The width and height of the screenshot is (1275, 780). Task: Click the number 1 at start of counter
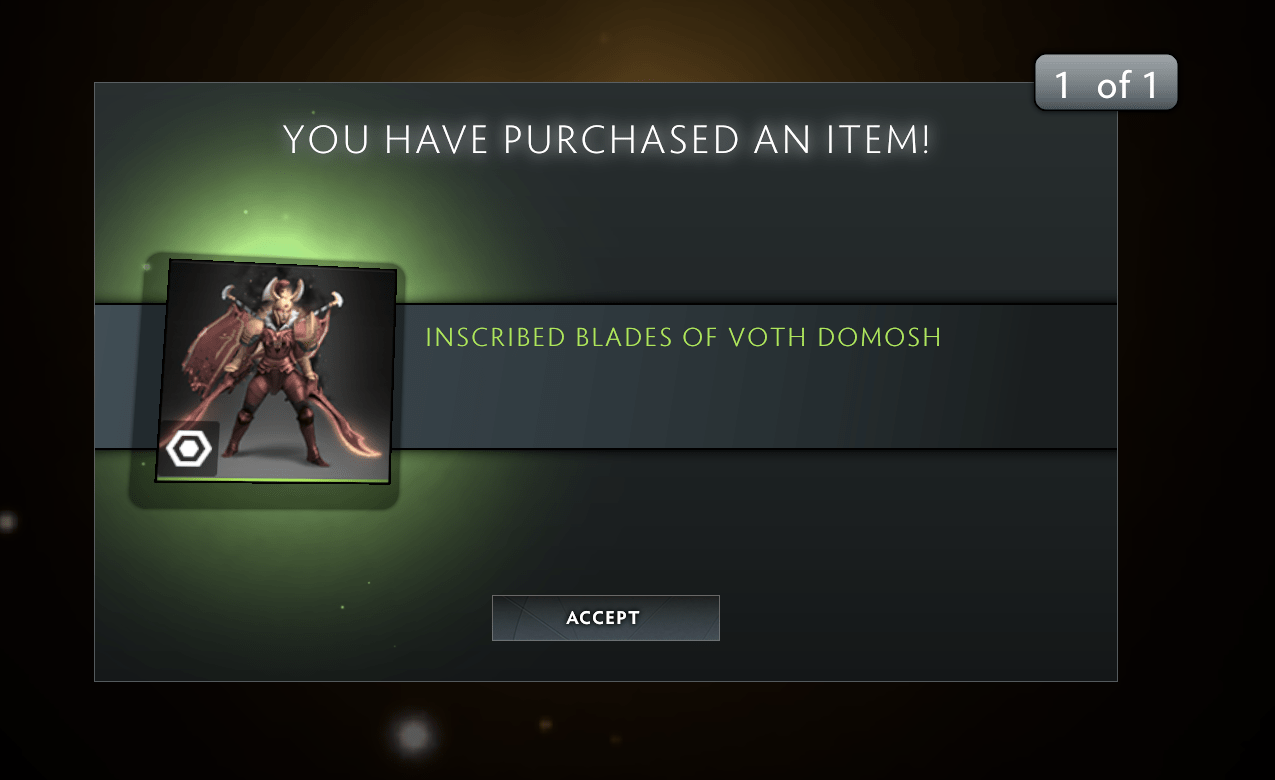[1062, 85]
